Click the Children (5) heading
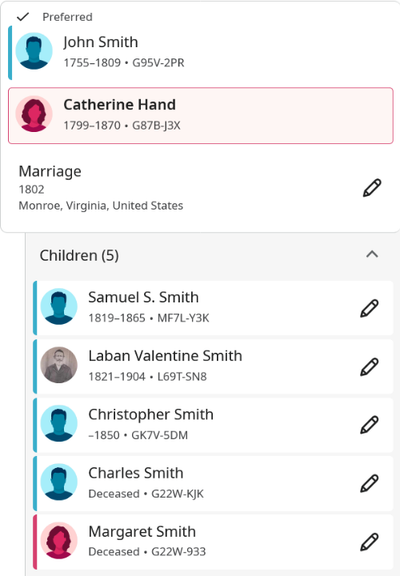The image size is (400, 576). pos(79,255)
